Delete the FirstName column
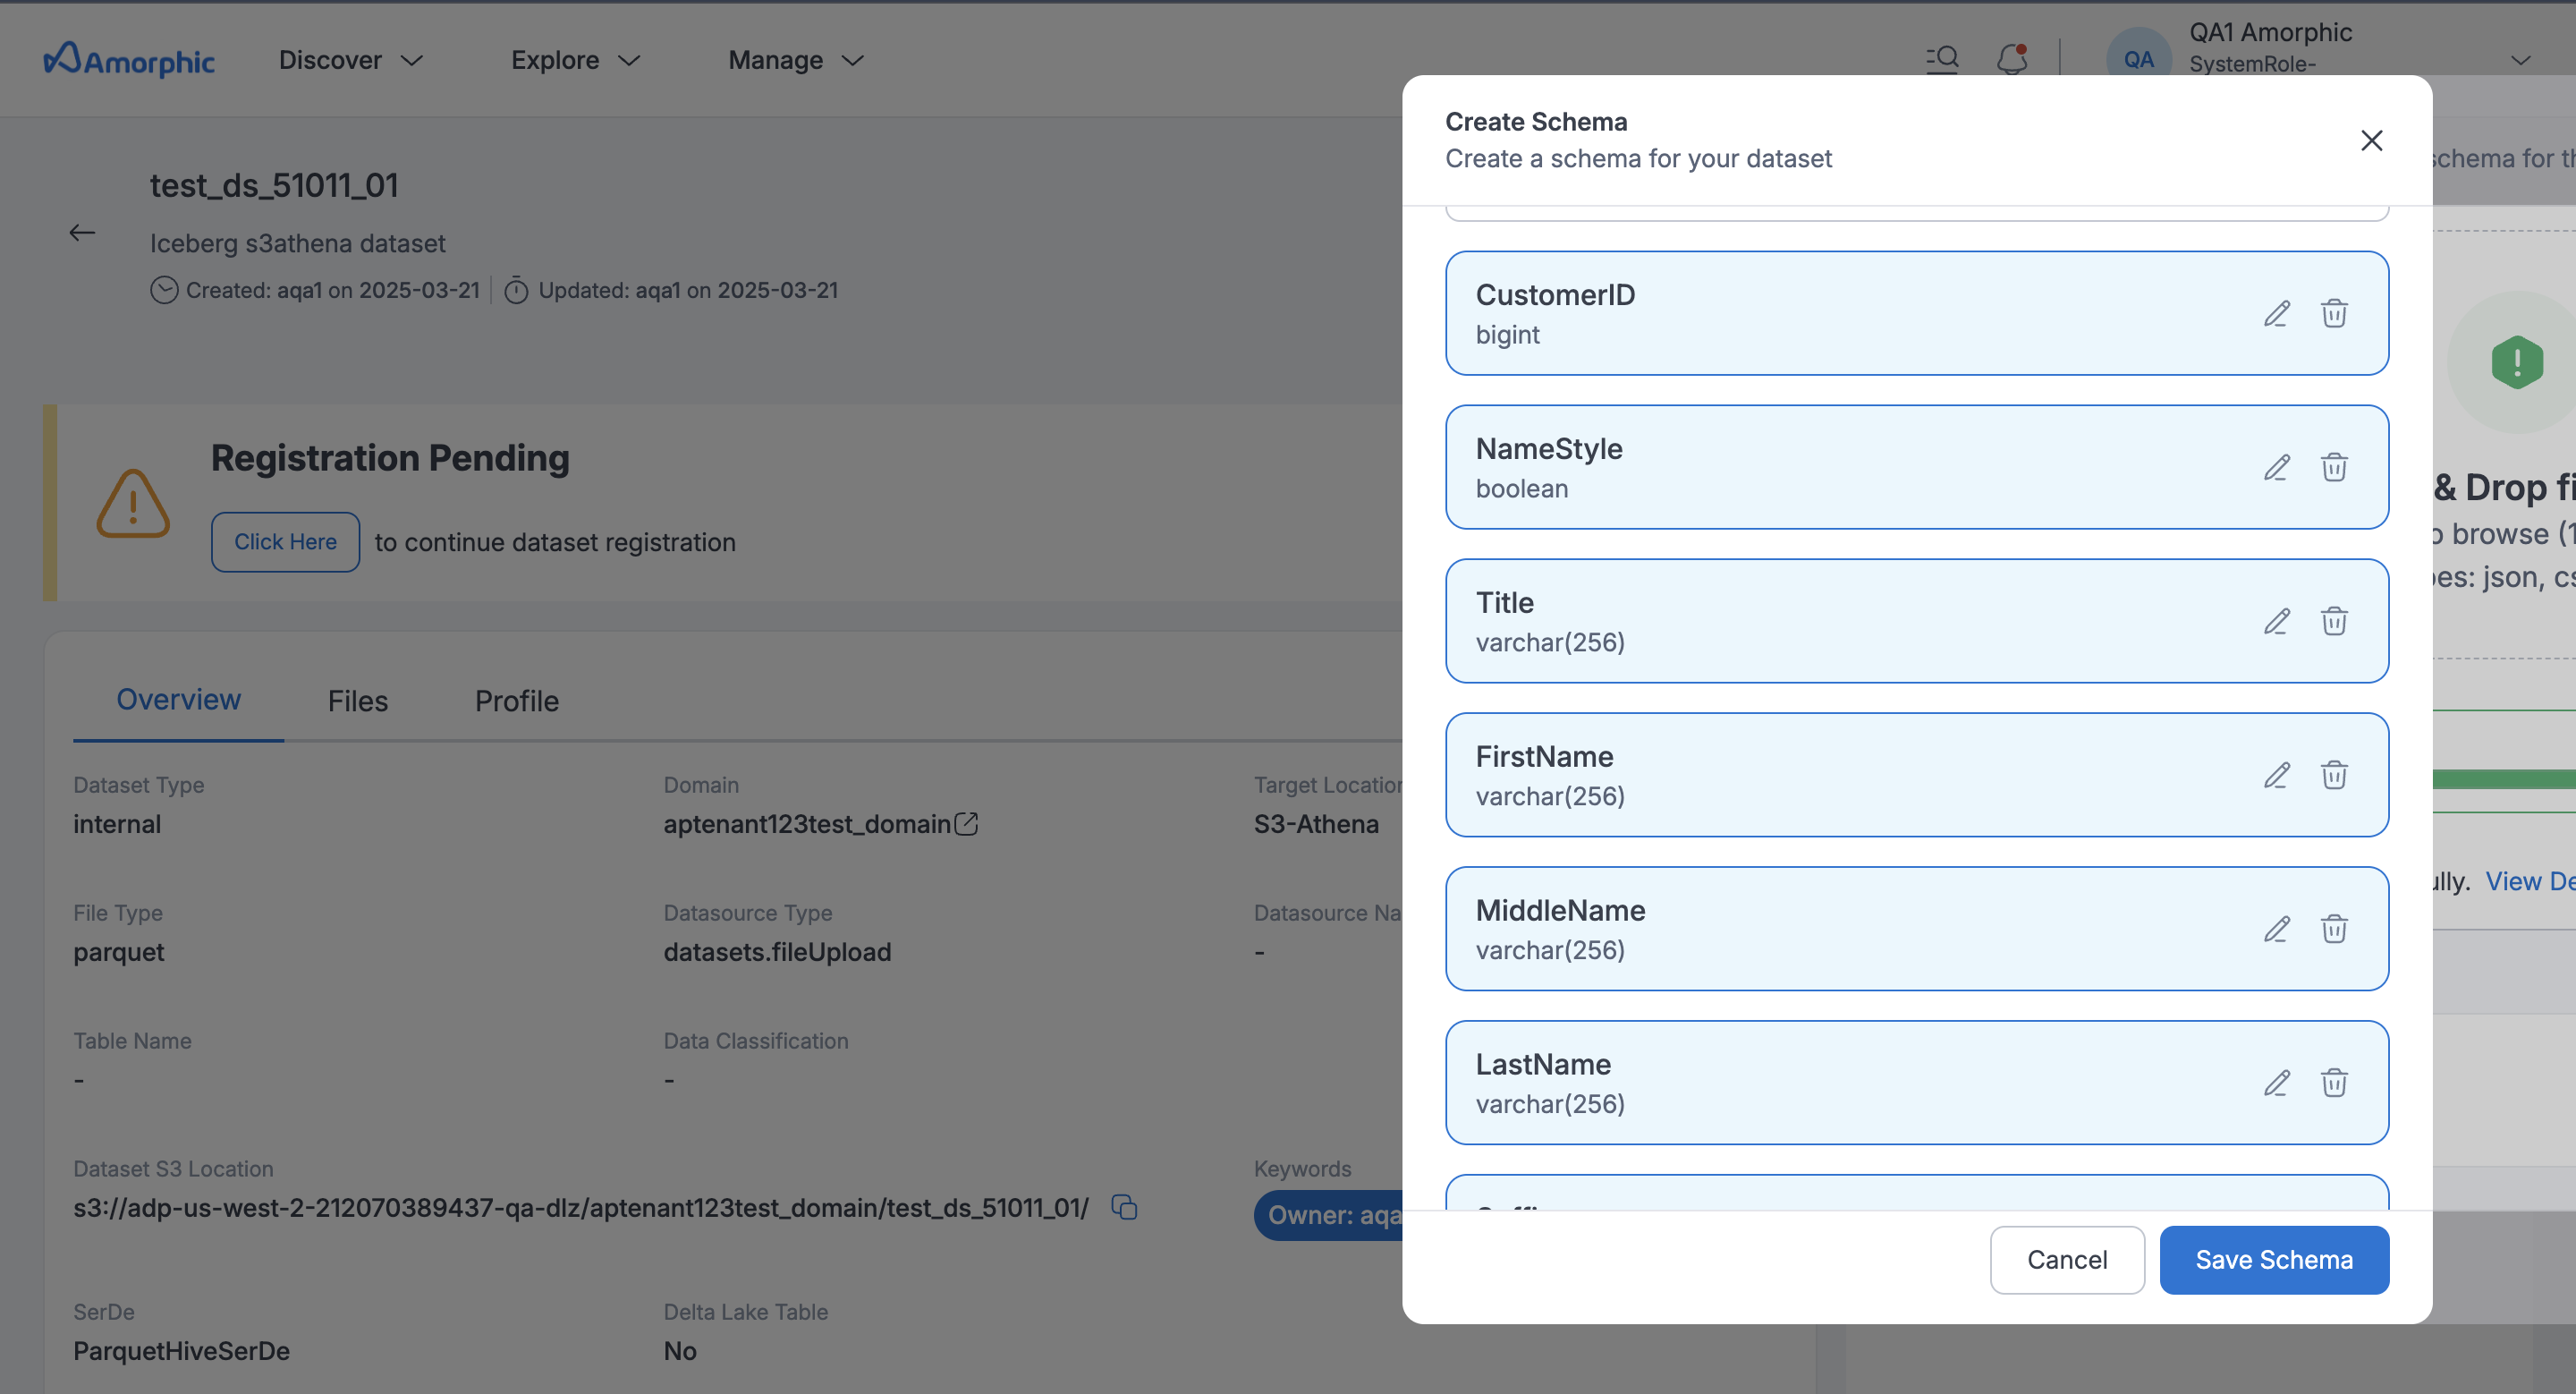The height and width of the screenshot is (1394, 2576). click(2334, 775)
